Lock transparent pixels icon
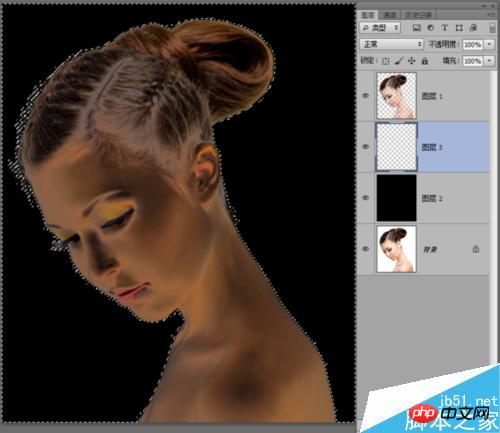 [x=386, y=61]
